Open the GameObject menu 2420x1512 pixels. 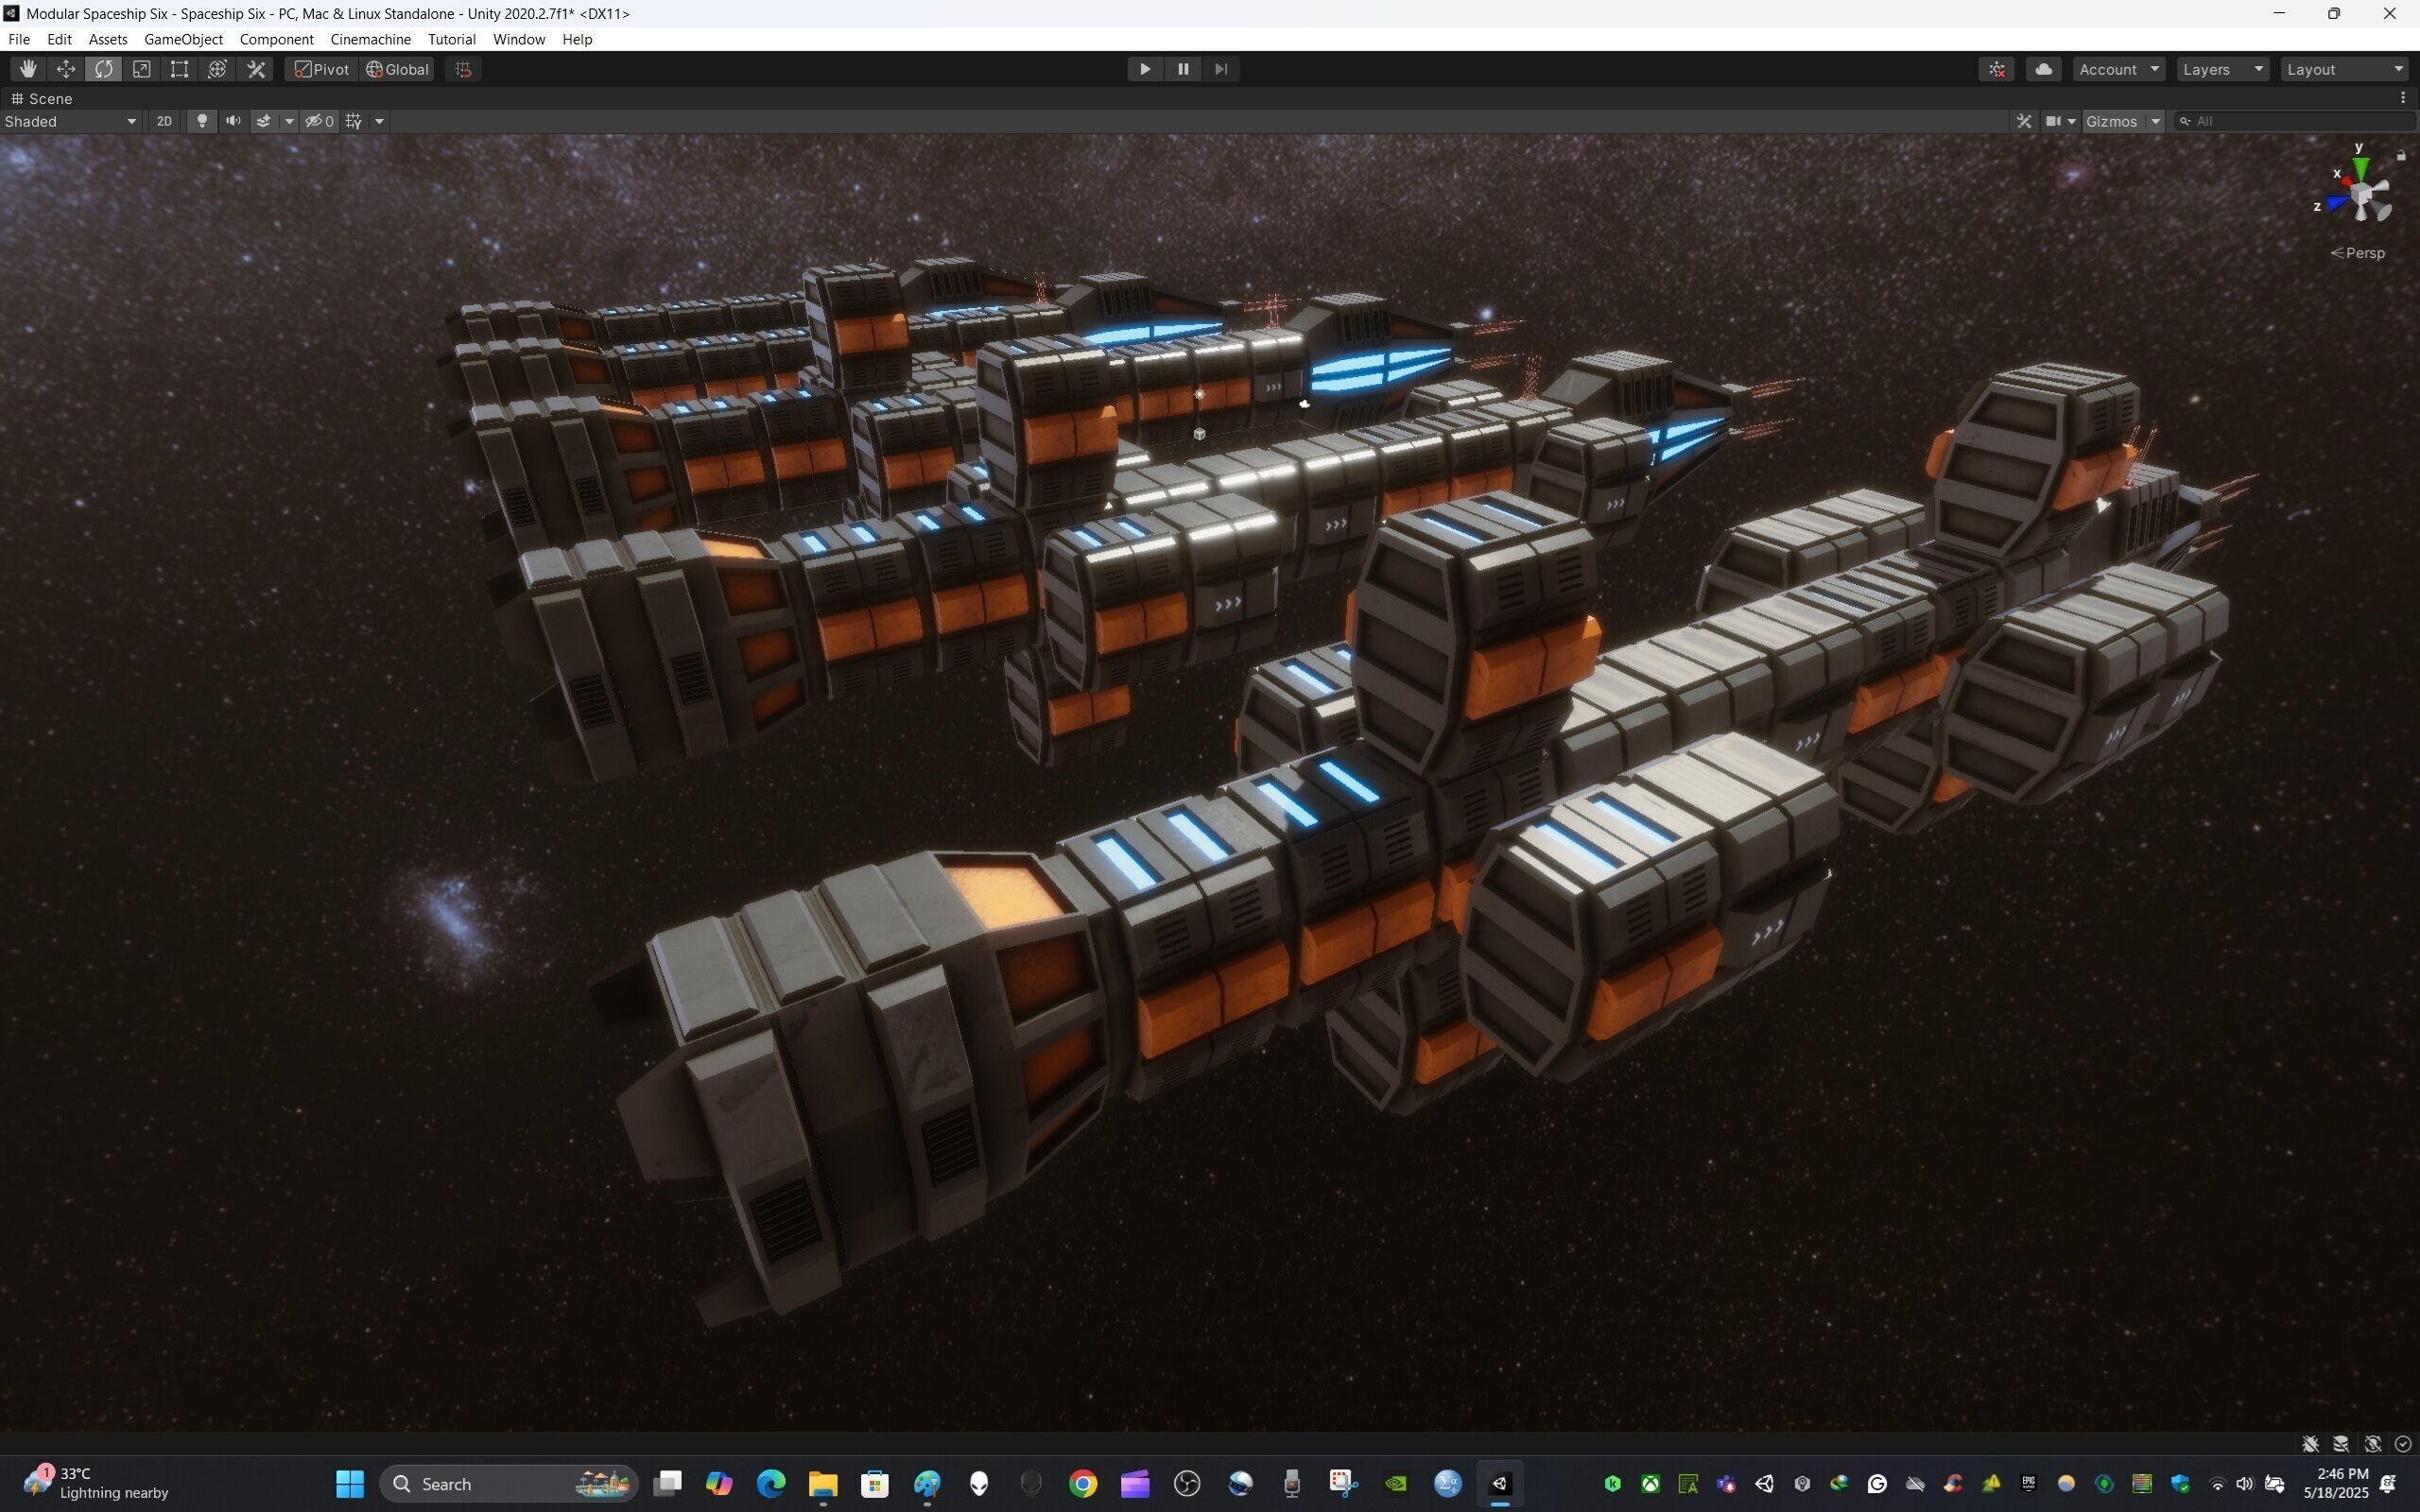click(183, 39)
